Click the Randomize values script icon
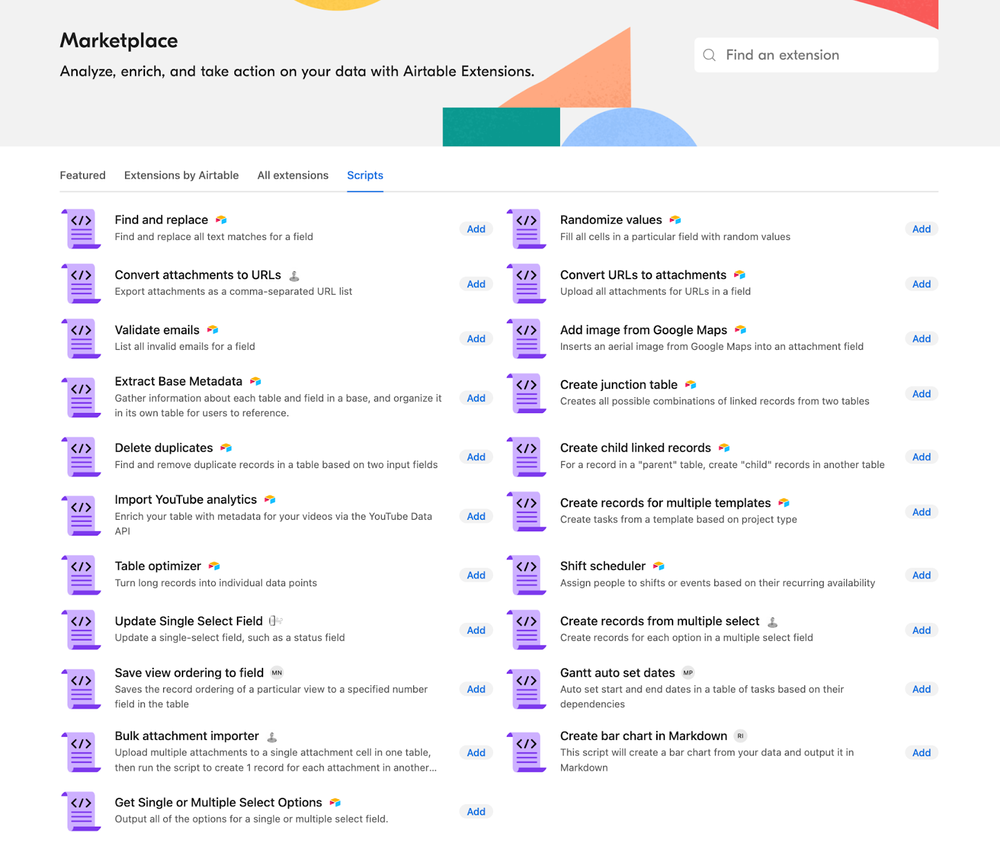Image resolution: width=1000 pixels, height=866 pixels. tap(526, 228)
